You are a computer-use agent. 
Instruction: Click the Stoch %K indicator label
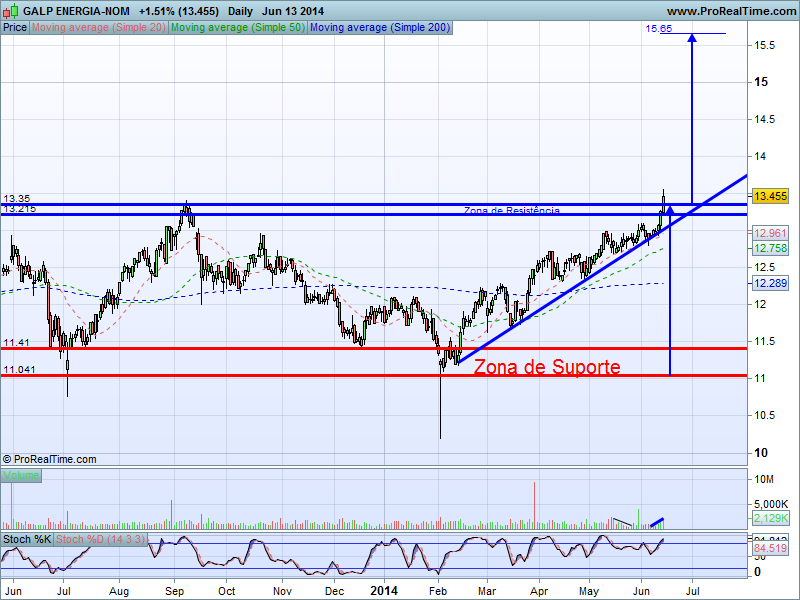coord(27,539)
